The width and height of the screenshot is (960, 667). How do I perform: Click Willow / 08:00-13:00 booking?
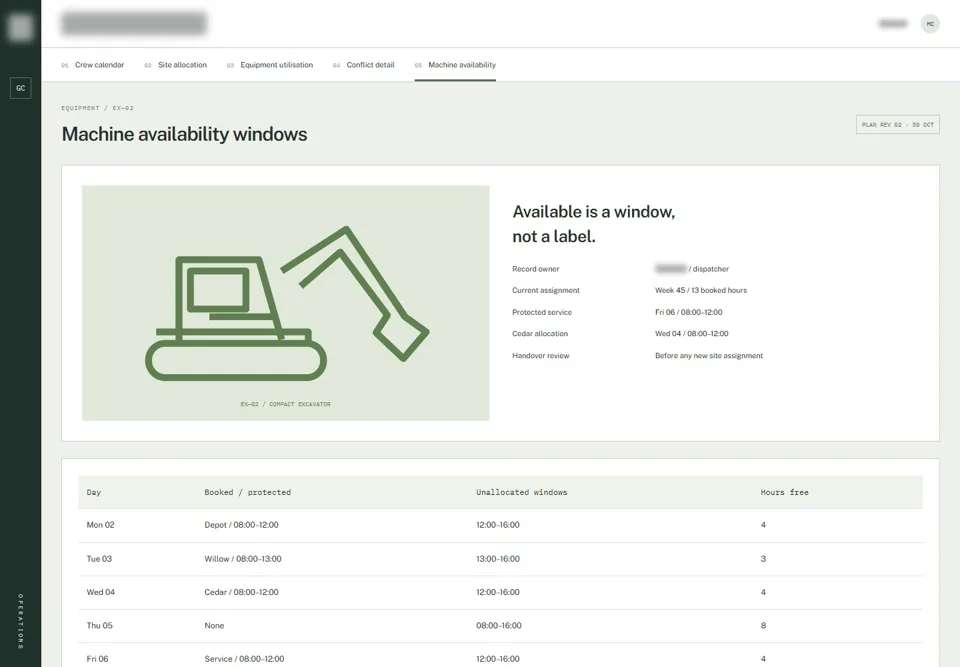243,559
